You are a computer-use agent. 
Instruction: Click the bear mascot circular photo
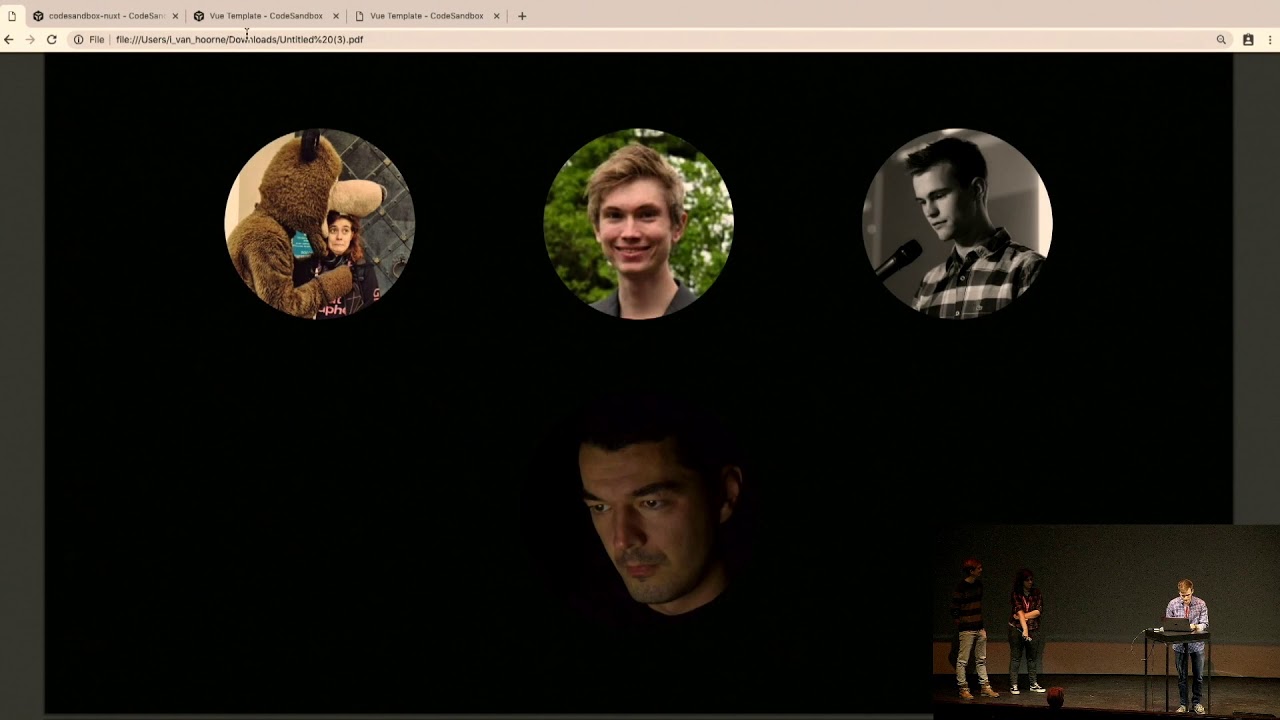coord(320,223)
